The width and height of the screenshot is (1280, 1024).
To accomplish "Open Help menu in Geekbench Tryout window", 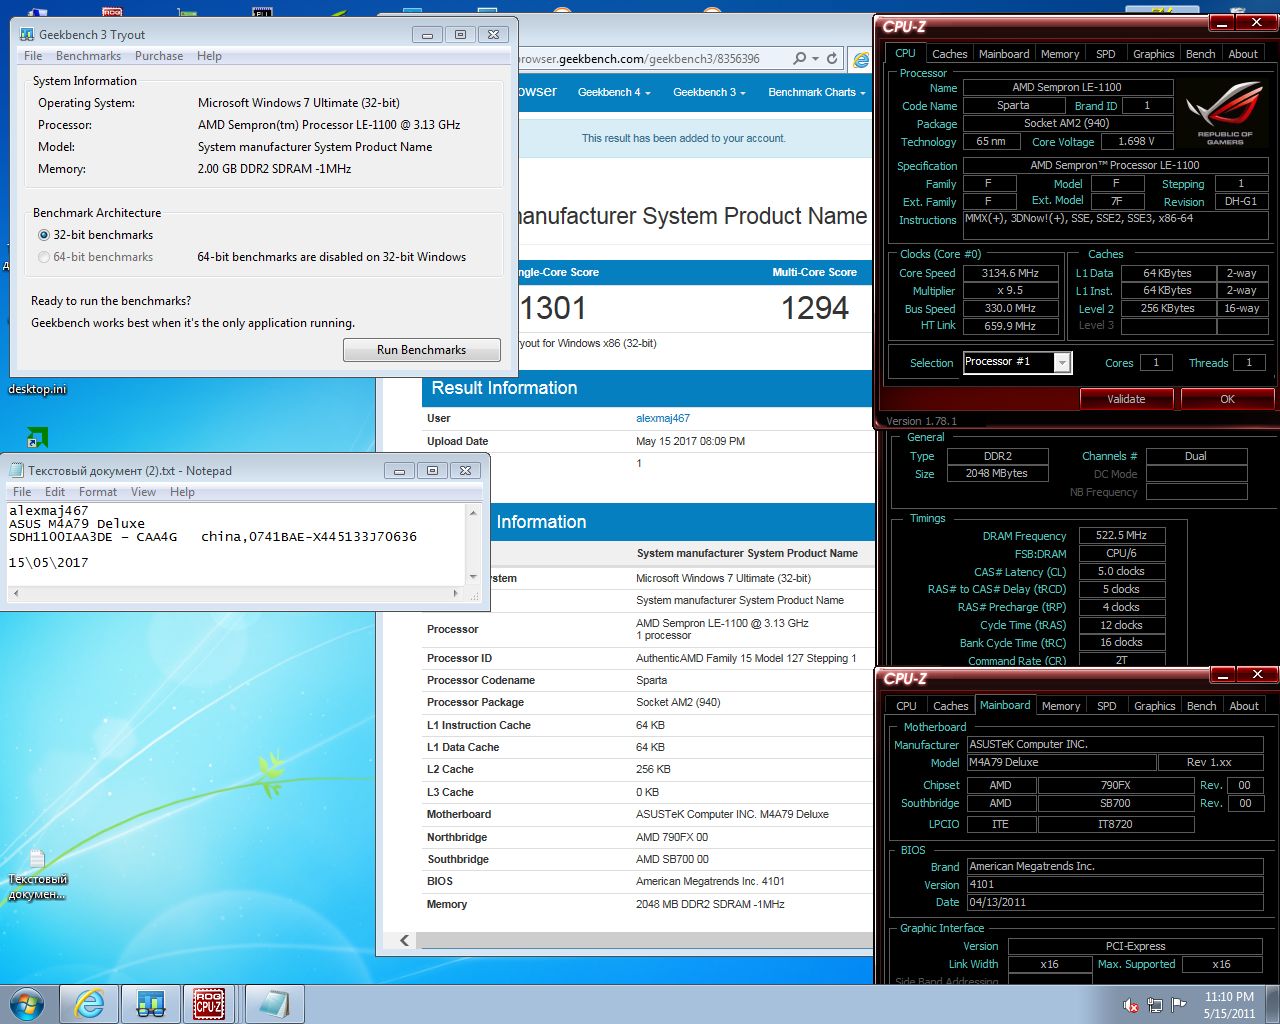I will tap(209, 56).
